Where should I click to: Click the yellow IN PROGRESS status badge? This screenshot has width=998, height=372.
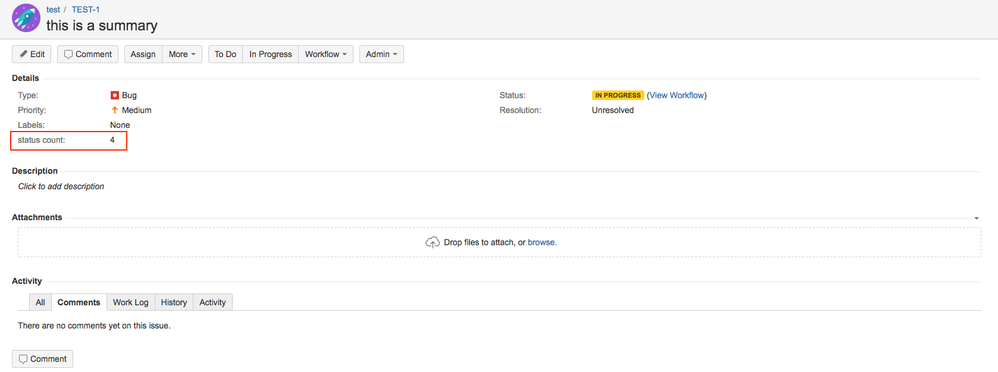(x=618, y=96)
